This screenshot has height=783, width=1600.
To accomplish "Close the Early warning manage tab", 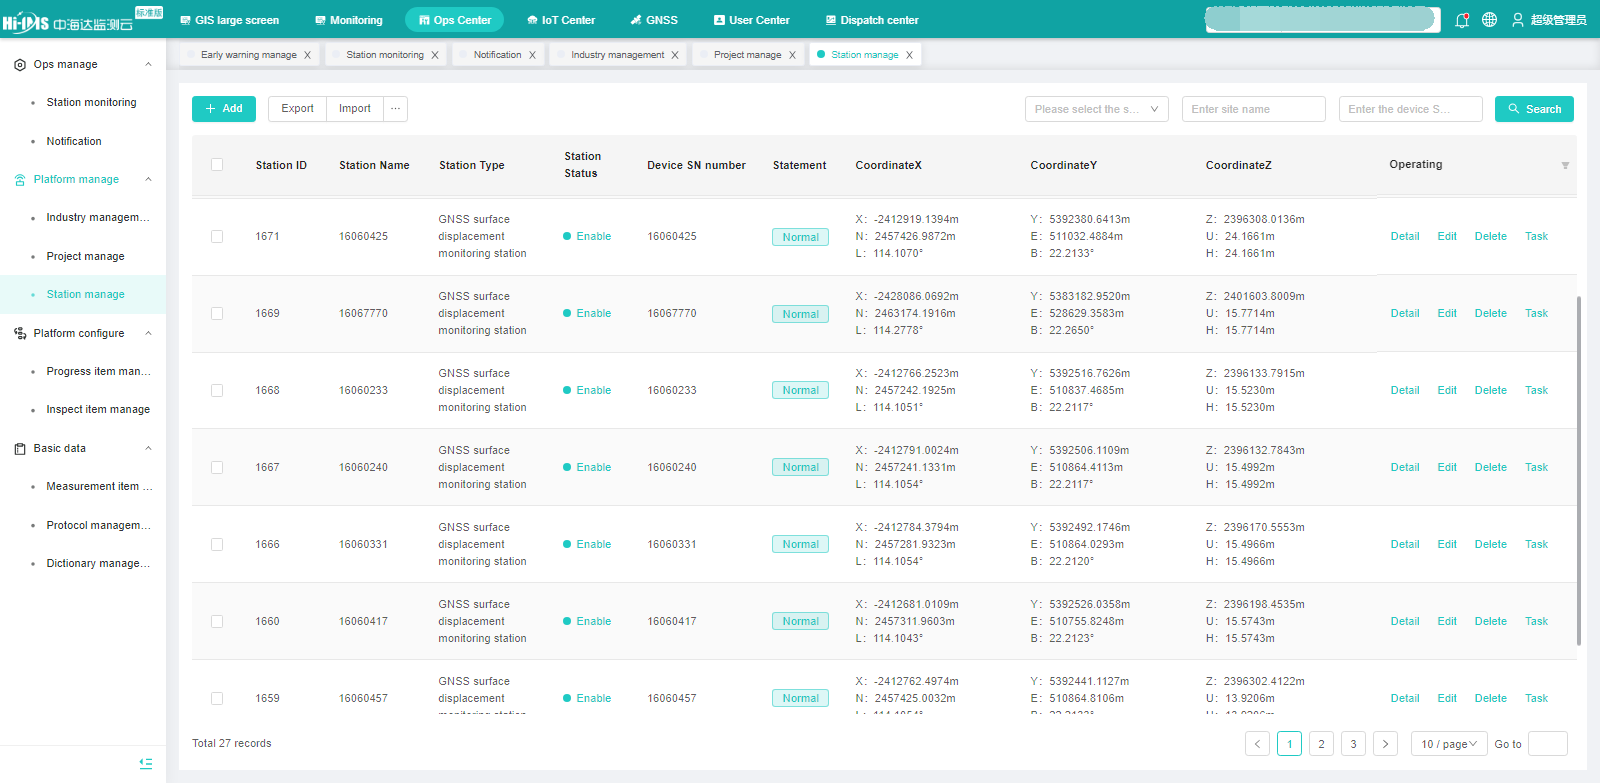I will click(307, 55).
